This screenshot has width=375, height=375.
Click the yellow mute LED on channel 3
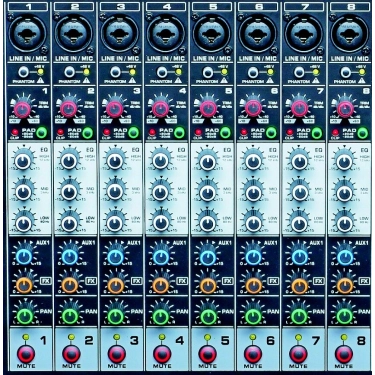pos(116,337)
